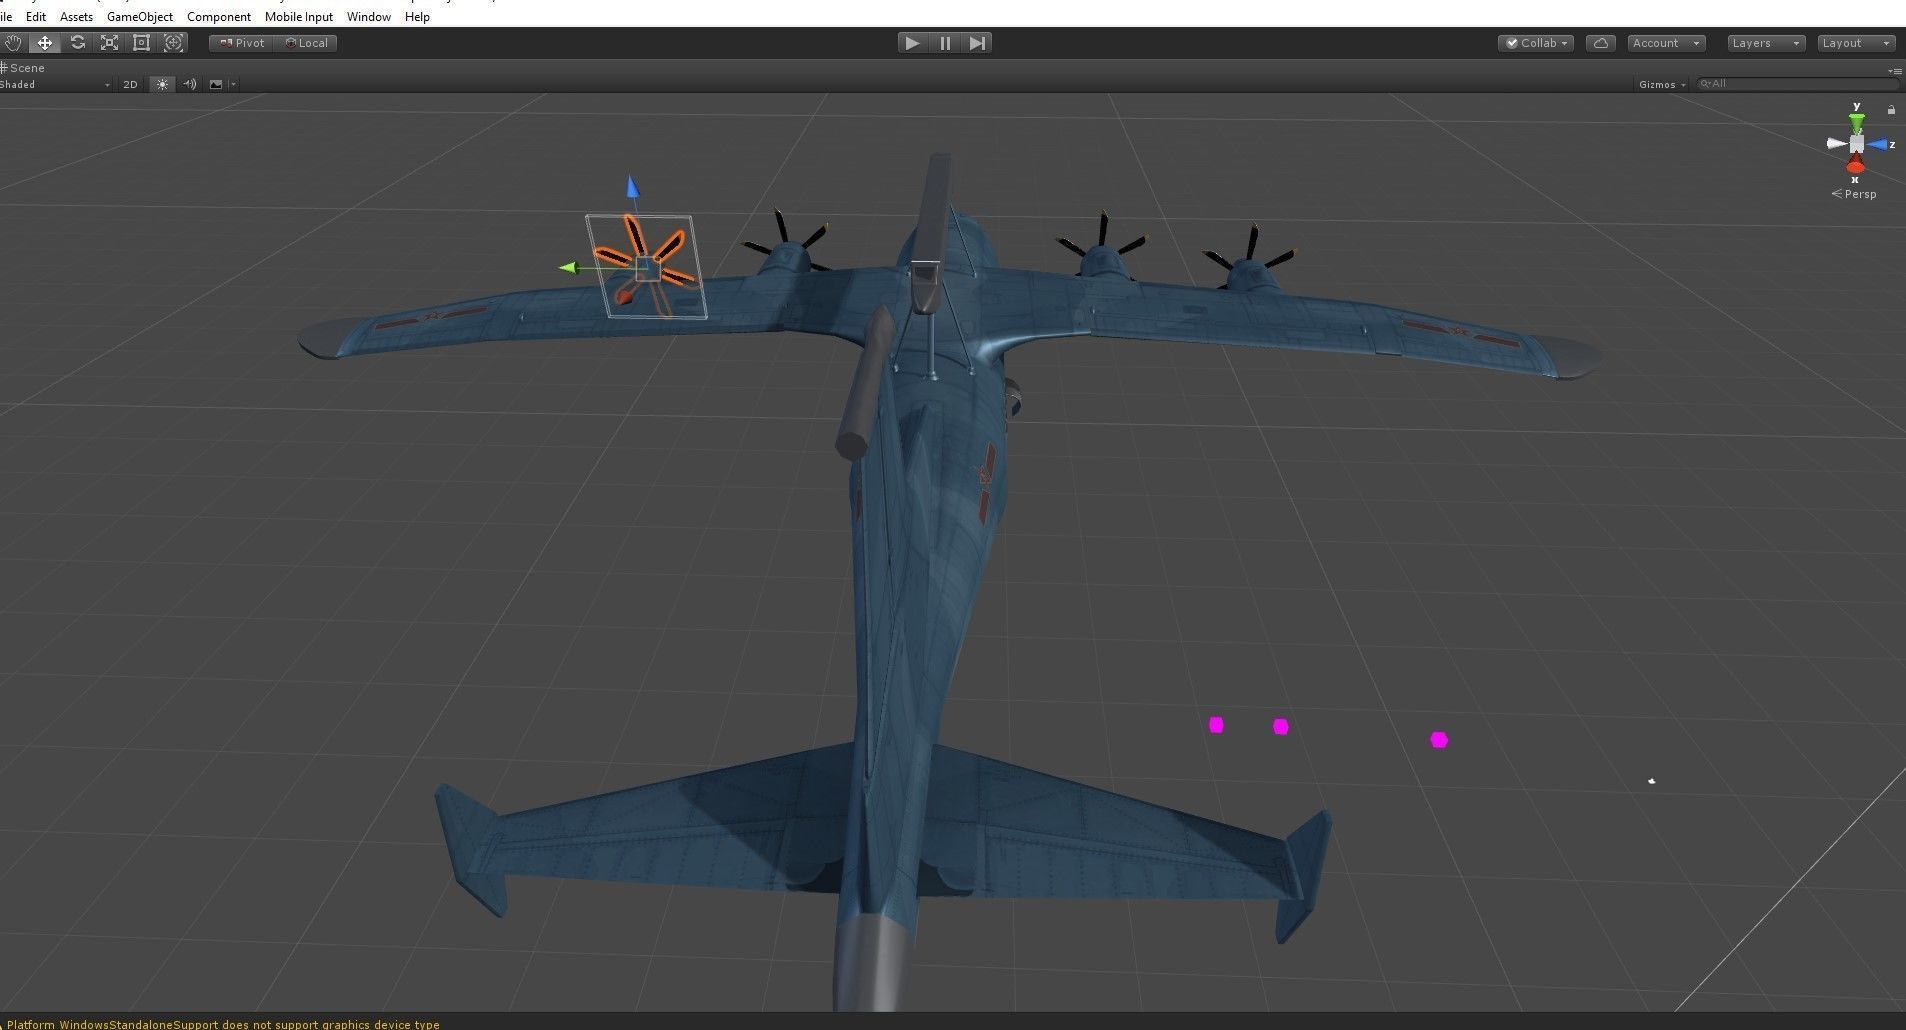The width and height of the screenshot is (1906, 1030).
Task: Open the Gizmos dropdown
Action: coord(1662,85)
